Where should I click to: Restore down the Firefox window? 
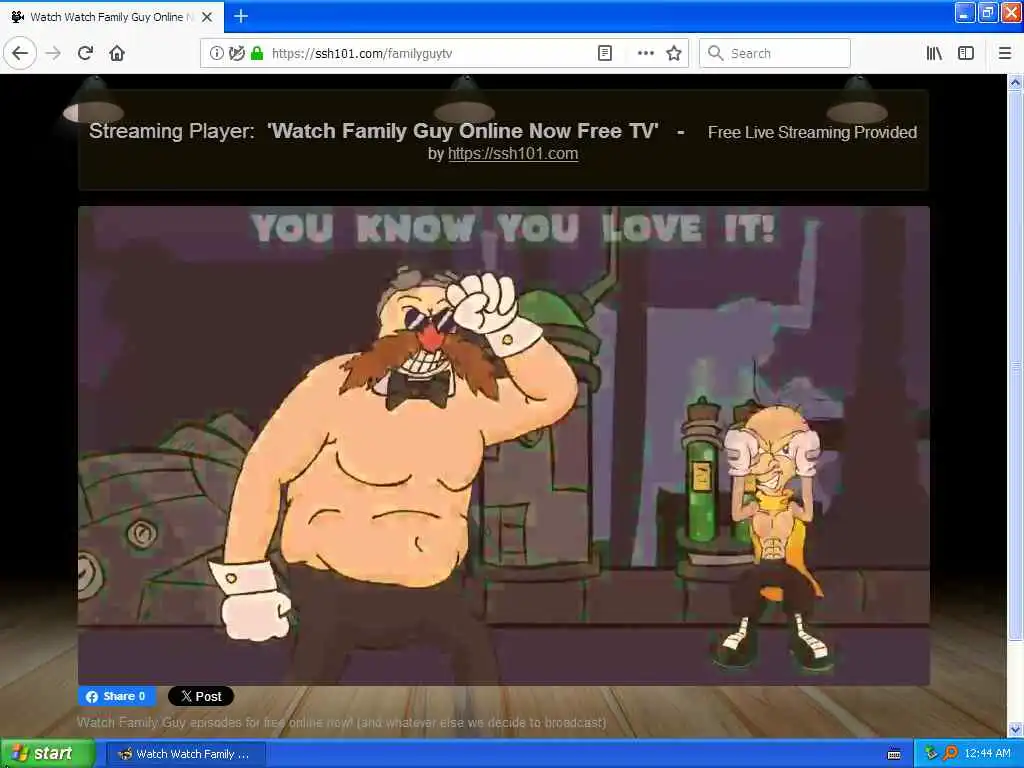coord(987,13)
